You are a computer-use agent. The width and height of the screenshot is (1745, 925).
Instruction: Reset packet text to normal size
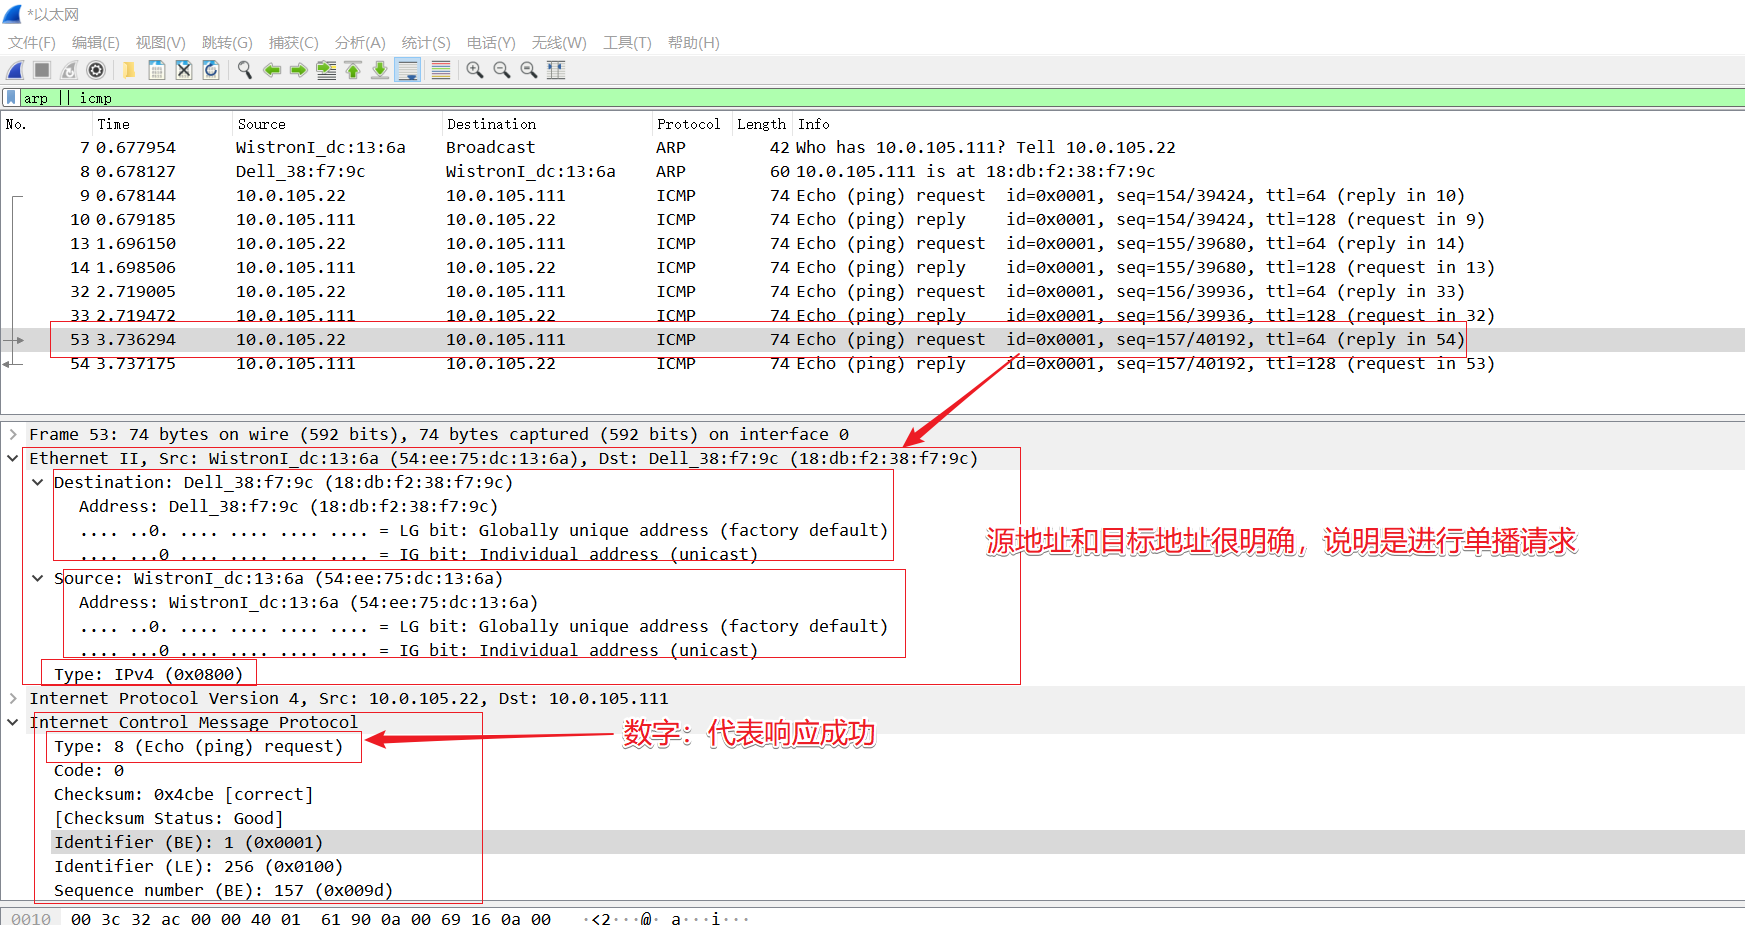pyautogui.click(x=529, y=70)
